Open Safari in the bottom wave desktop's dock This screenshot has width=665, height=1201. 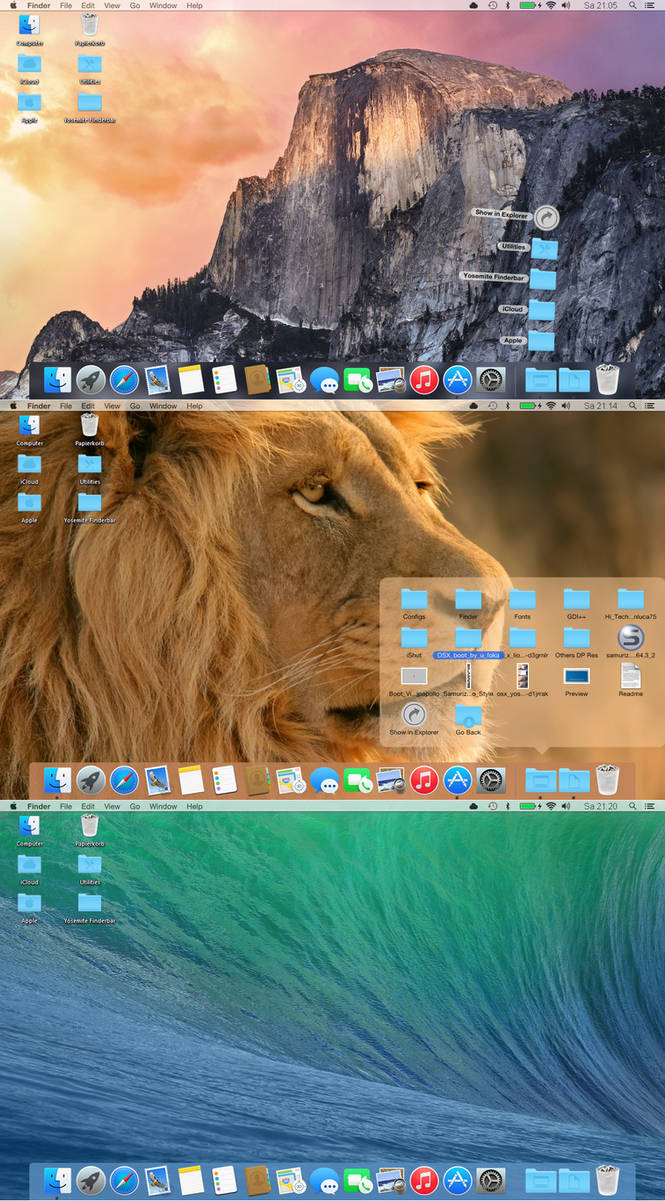(124, 1180)
